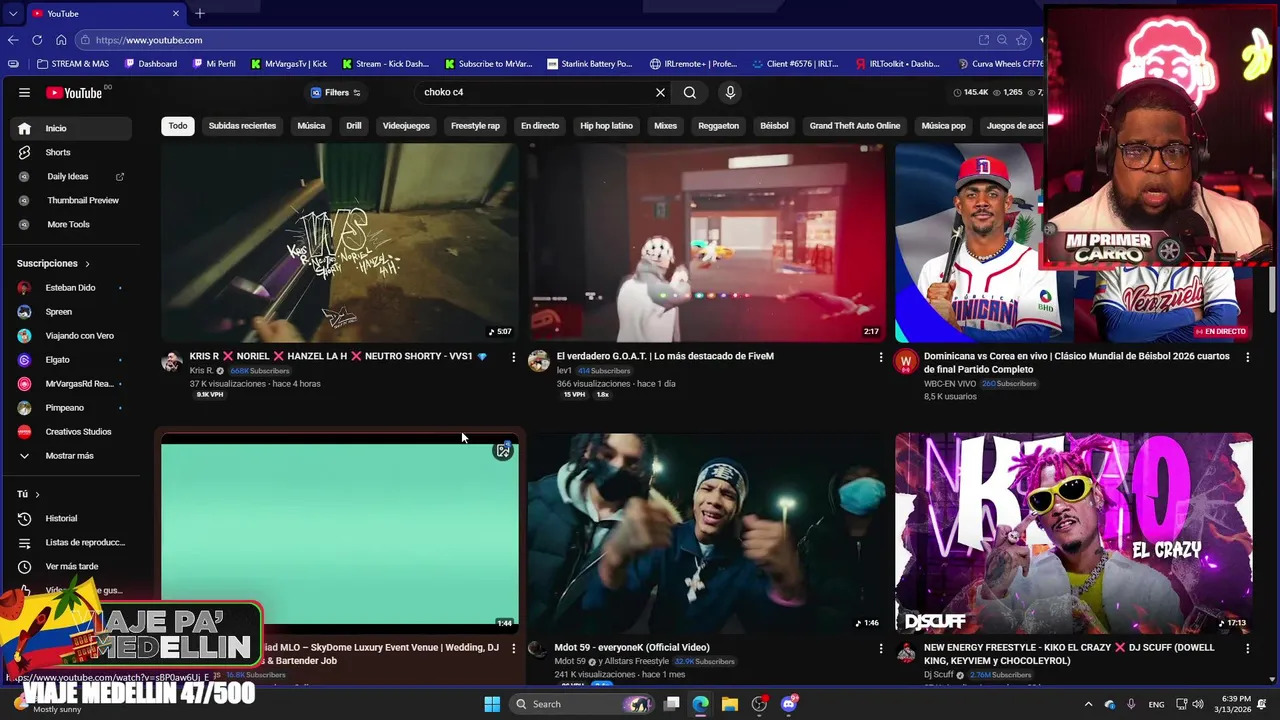Open options menu for Dominicana vs Corea
This screenshot has width=1280, height=720.
click(1247, 357)
